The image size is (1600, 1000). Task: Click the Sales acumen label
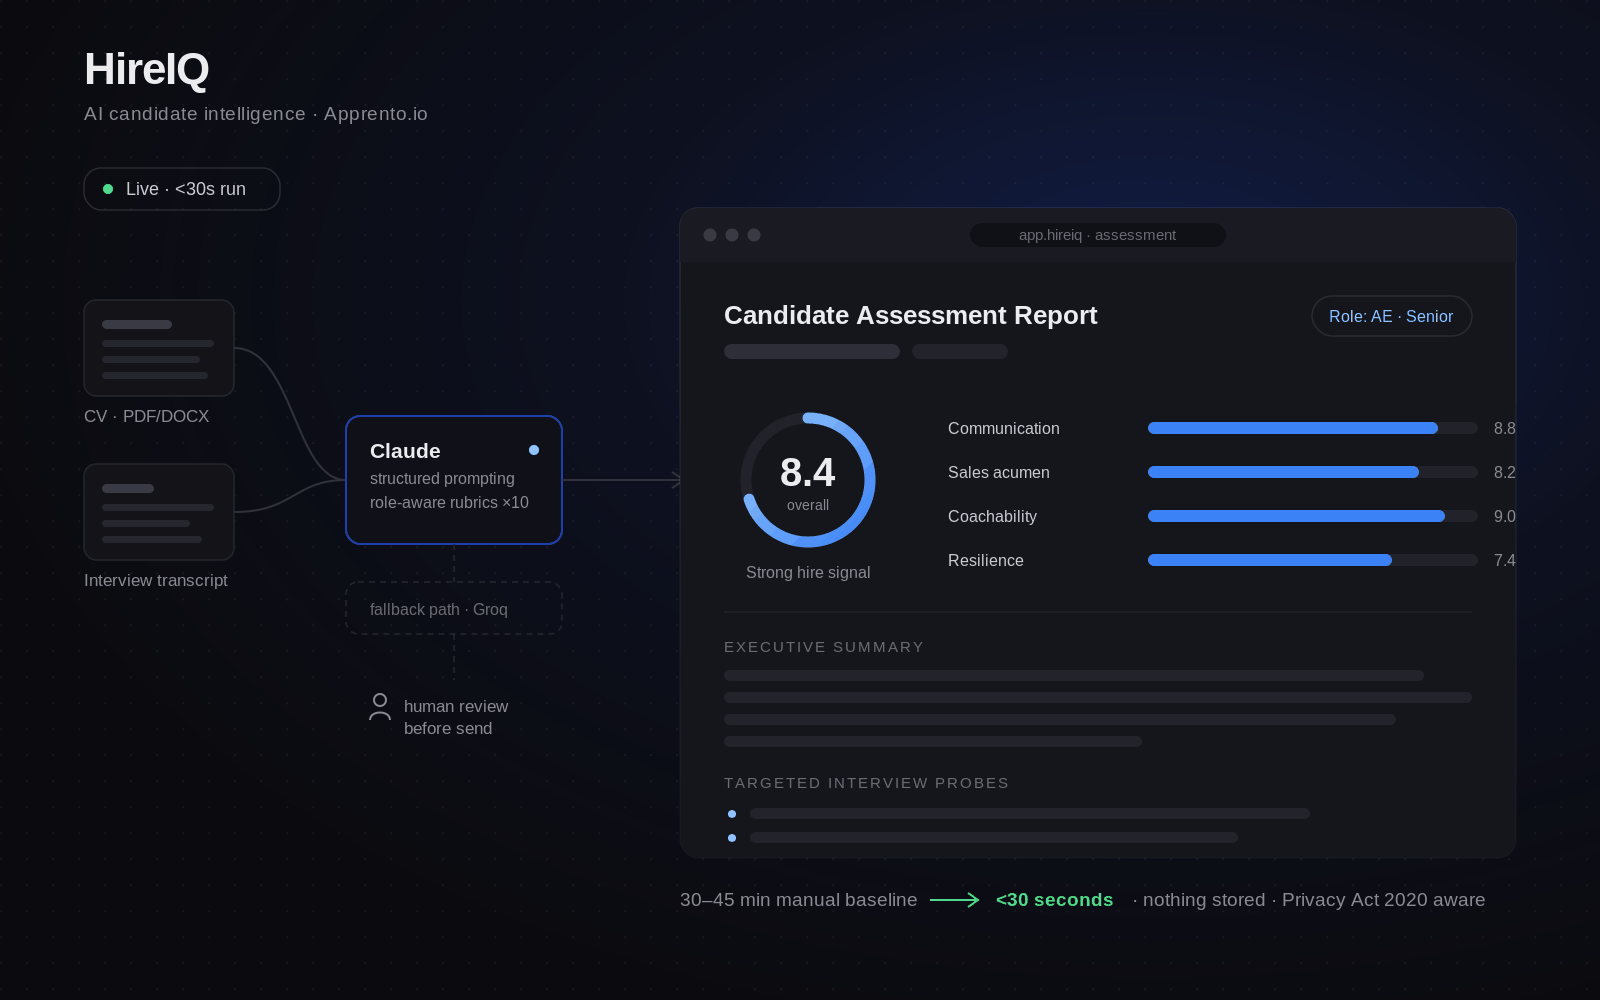point(999,472)
